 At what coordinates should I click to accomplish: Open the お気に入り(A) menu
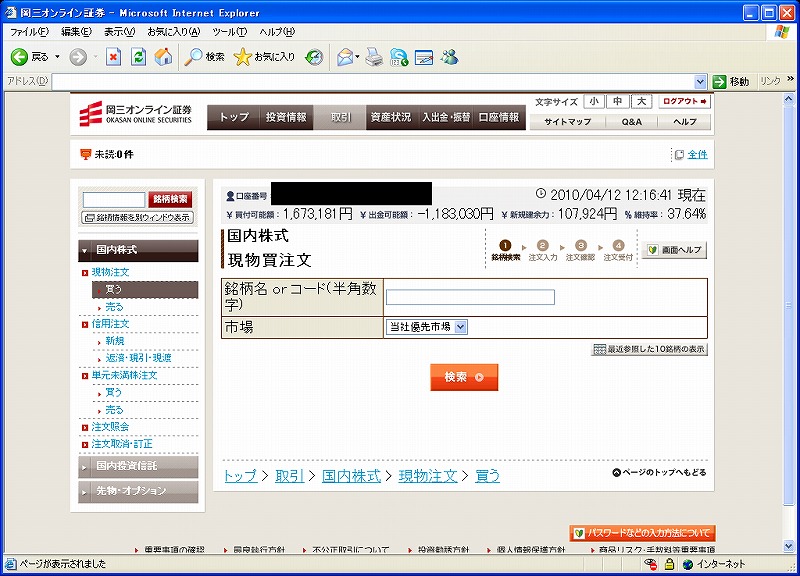174,32
